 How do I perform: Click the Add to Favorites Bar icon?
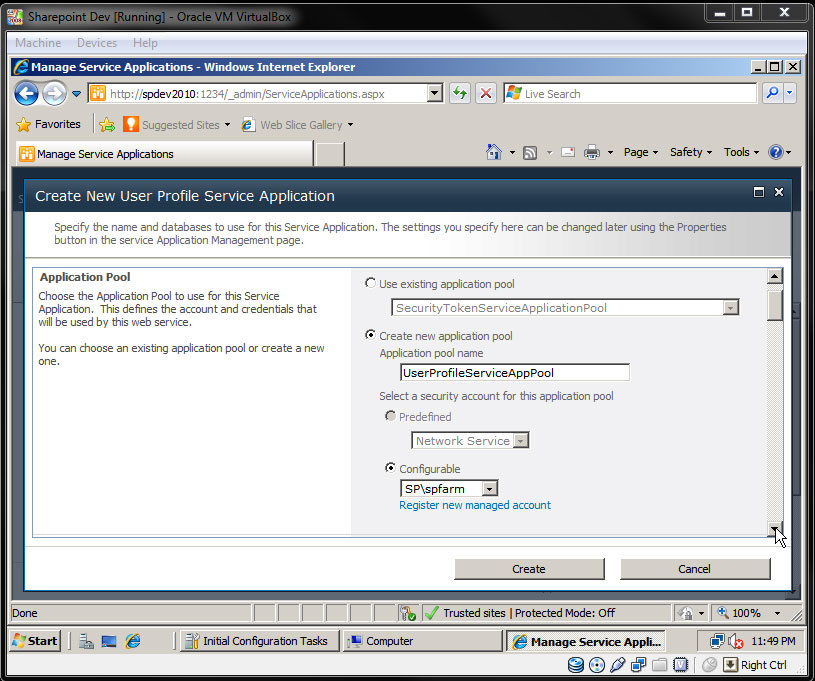107,125
